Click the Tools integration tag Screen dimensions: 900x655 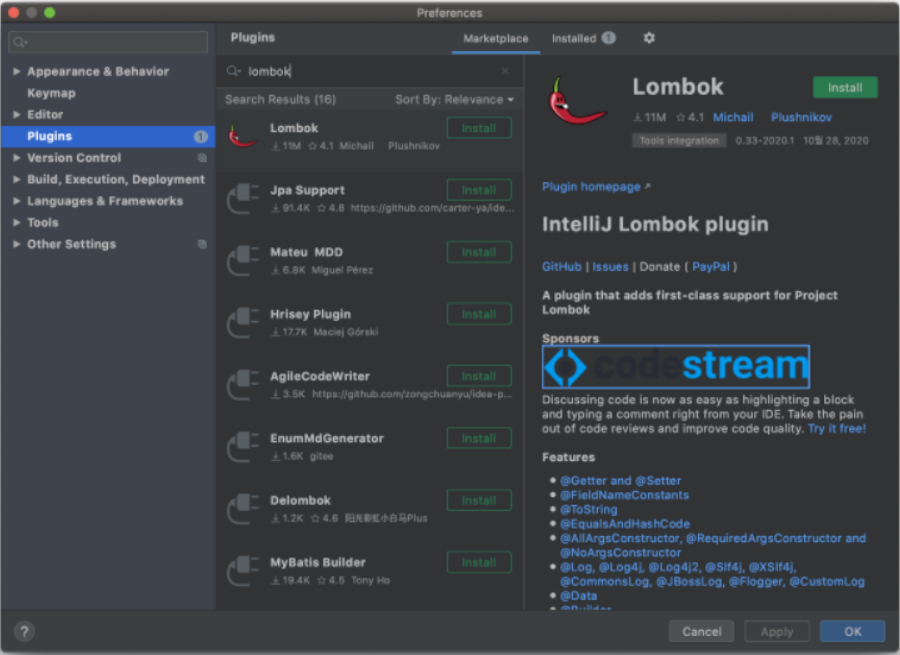click(x=679, y=141)
